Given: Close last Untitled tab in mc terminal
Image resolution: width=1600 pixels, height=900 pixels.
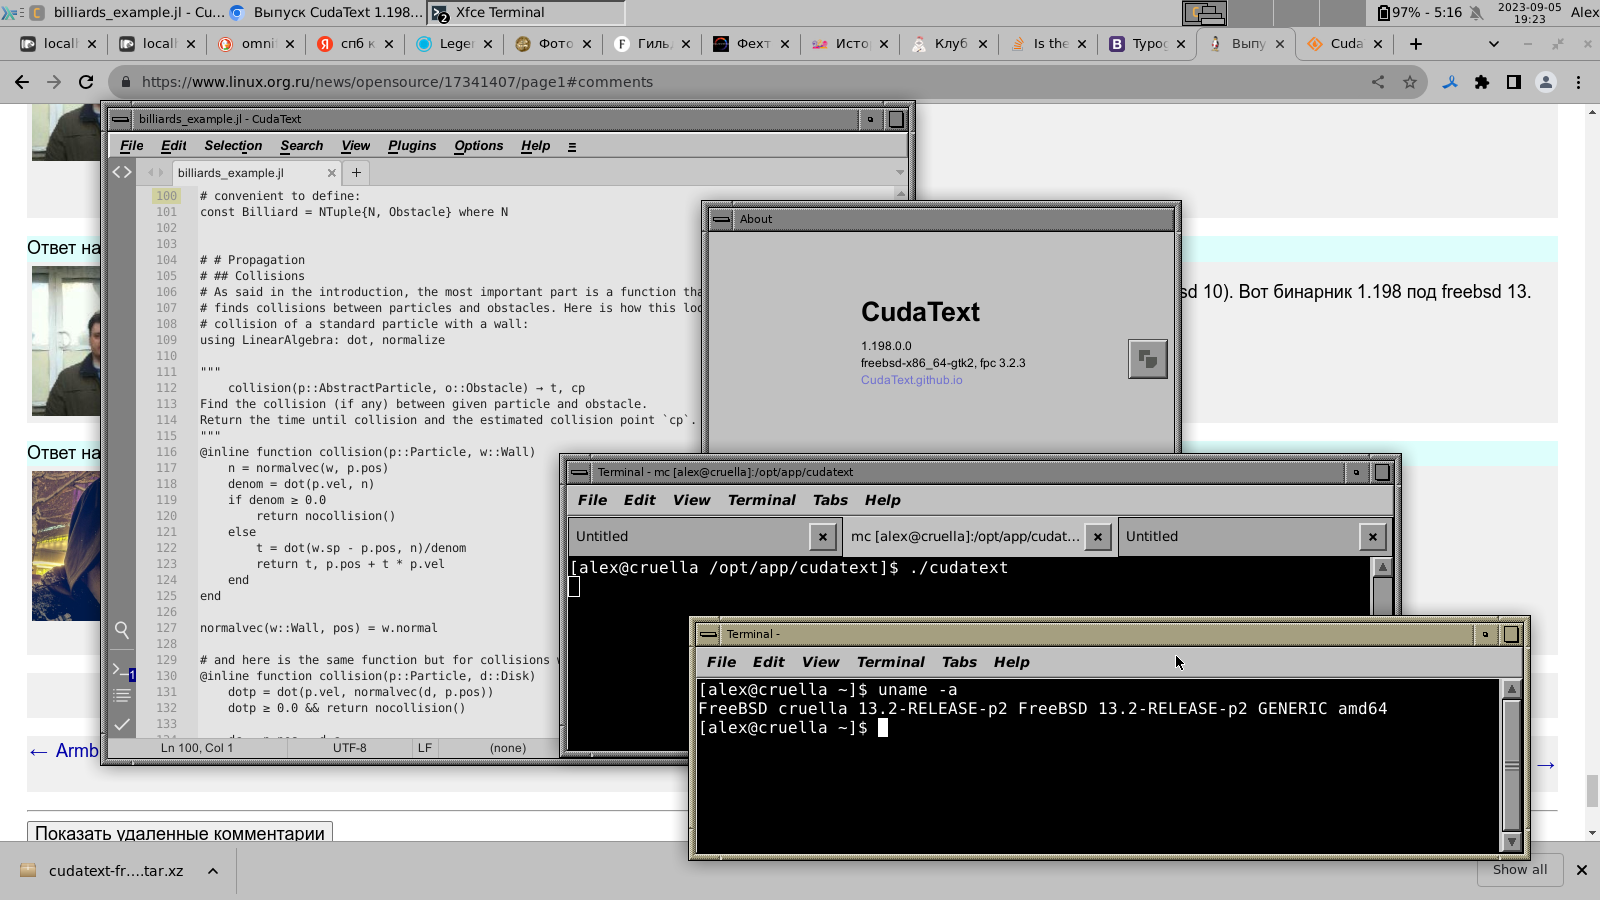Looking at the screenshot, I should click(1373, 537).
